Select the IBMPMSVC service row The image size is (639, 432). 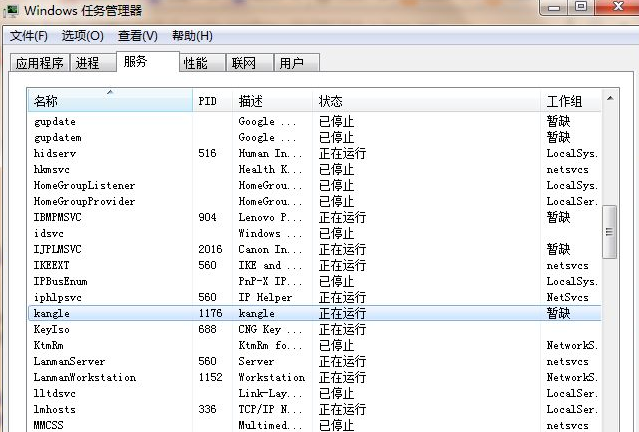(315, 217)
